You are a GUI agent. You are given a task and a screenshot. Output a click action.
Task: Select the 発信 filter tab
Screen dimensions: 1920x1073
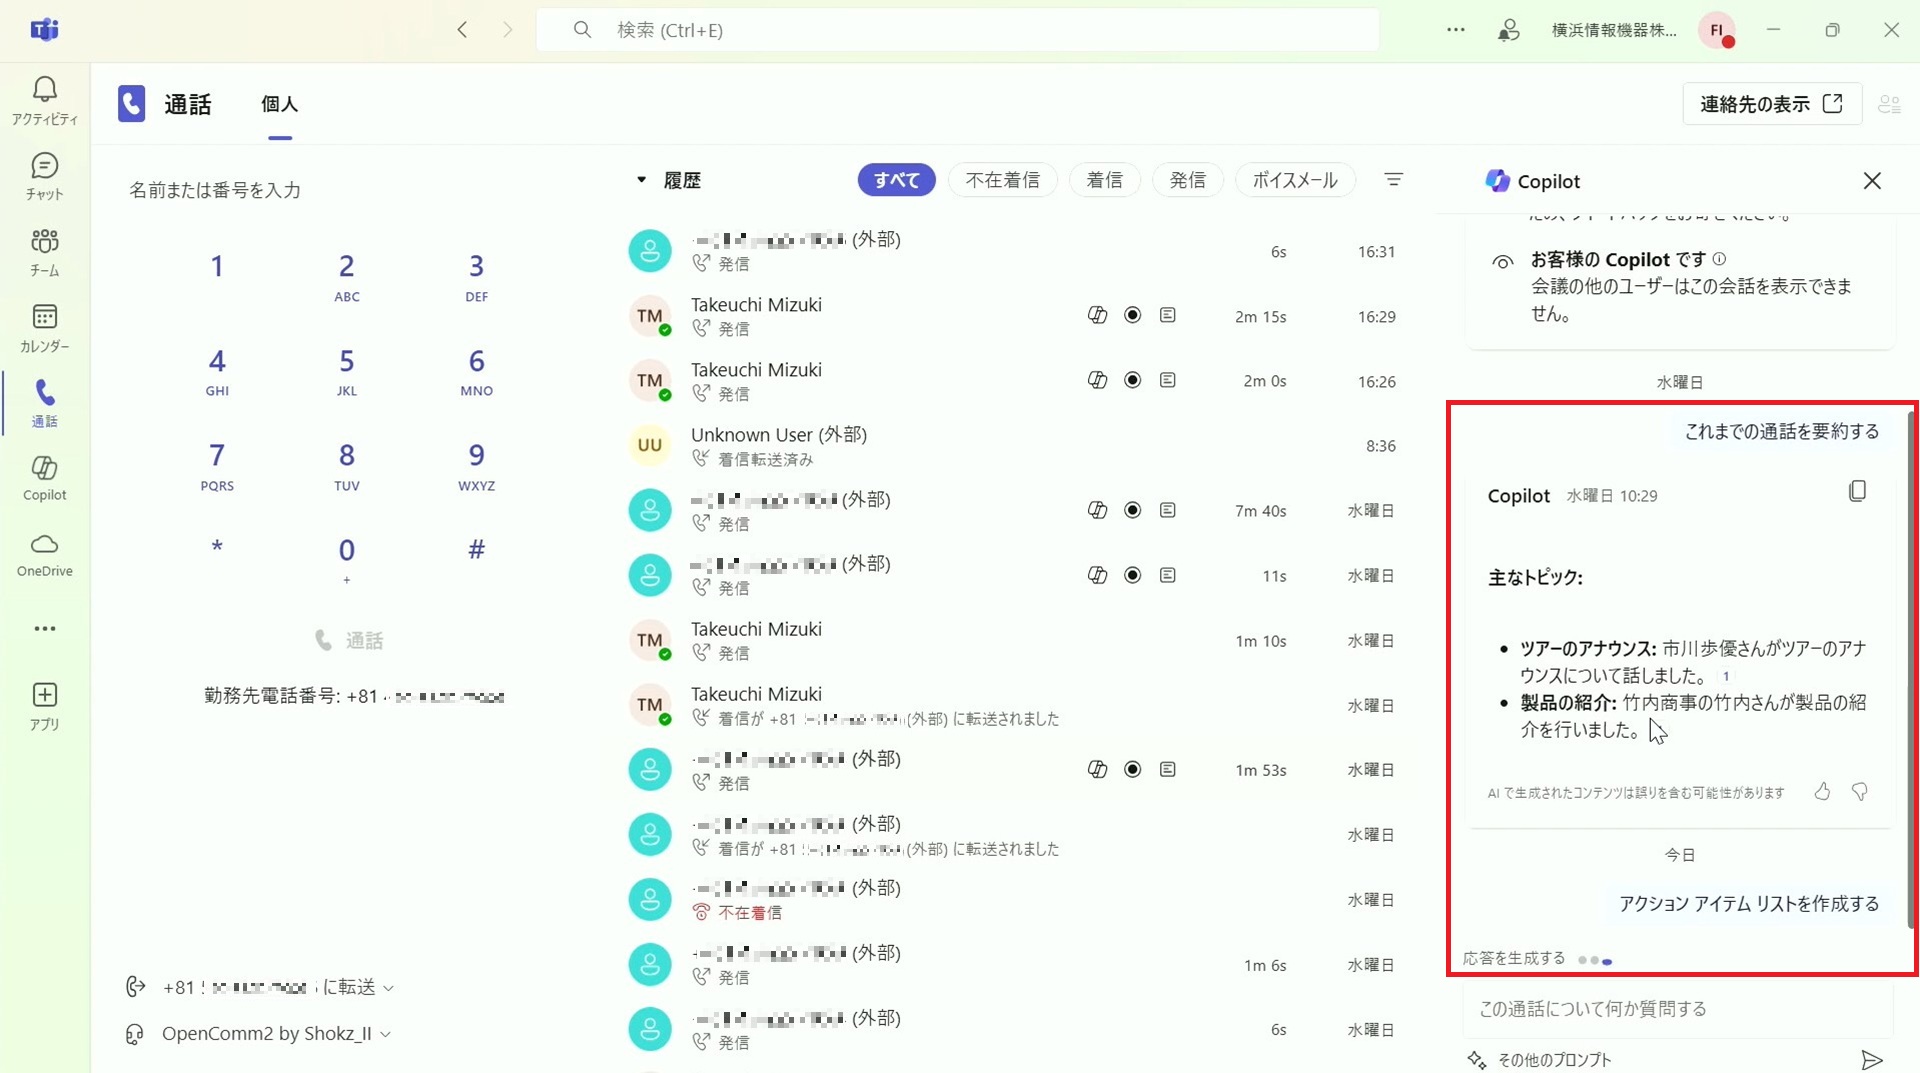pos(1187,180)
